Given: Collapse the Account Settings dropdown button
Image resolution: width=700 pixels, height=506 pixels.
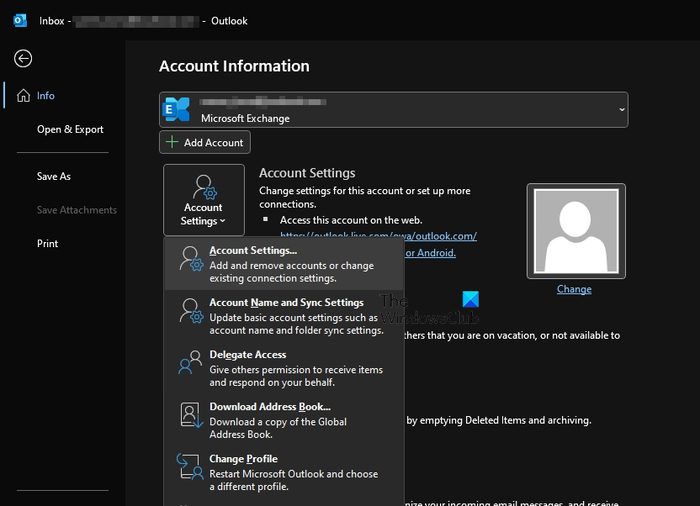Looking at the screenshot, I should click(x=204, y=200).
